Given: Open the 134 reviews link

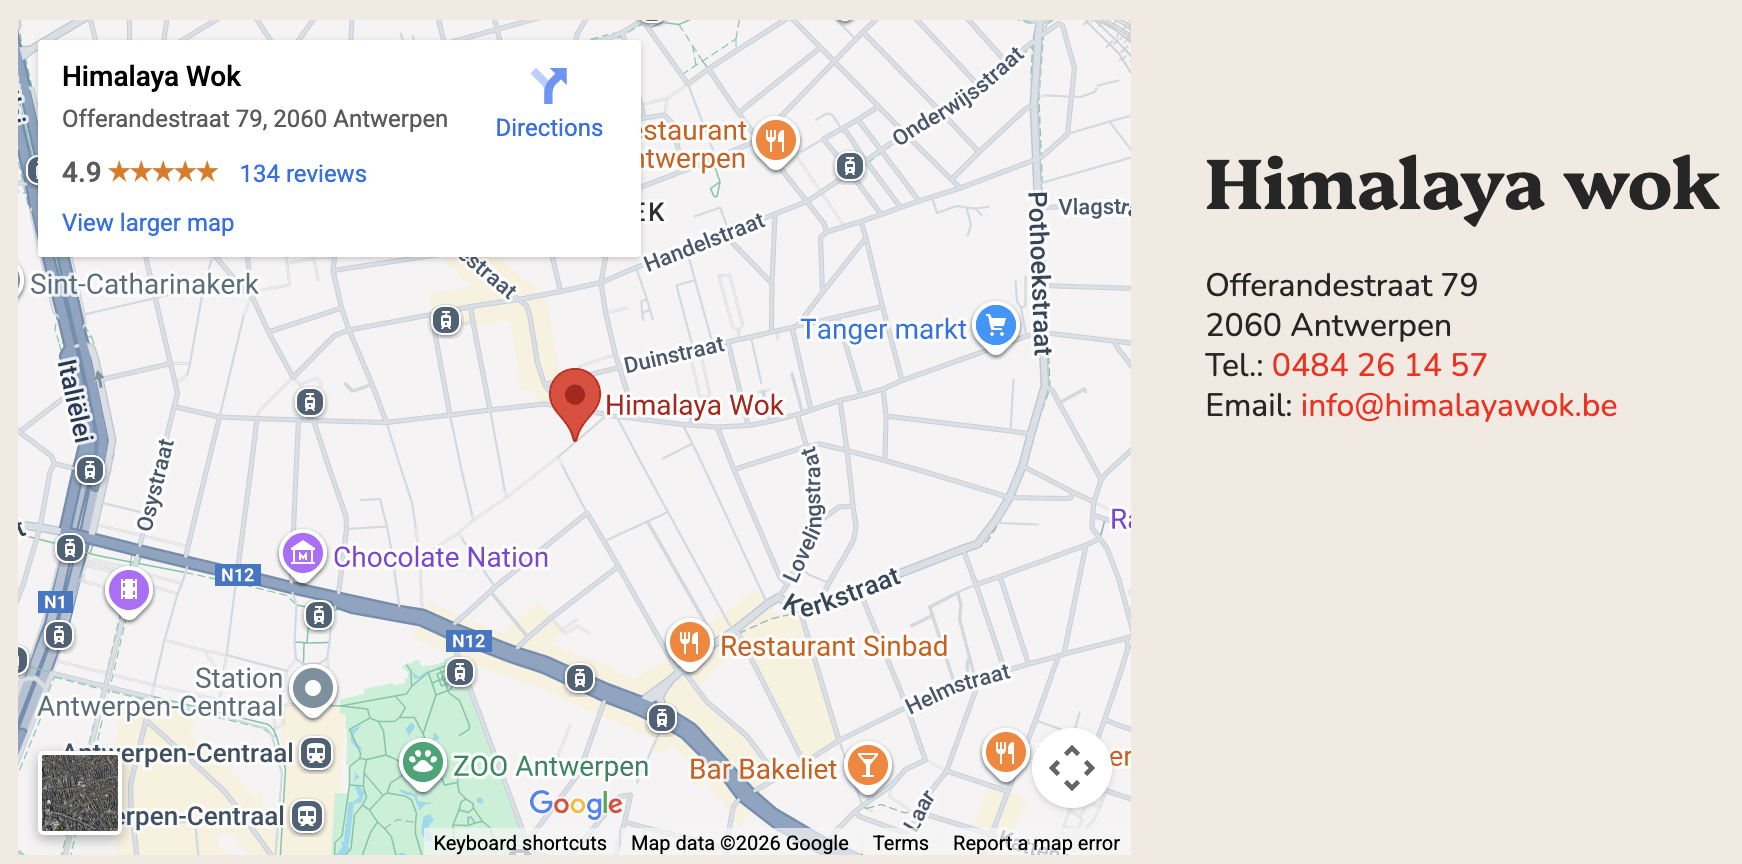Looking at the screenshot, I should click(303, 174).
